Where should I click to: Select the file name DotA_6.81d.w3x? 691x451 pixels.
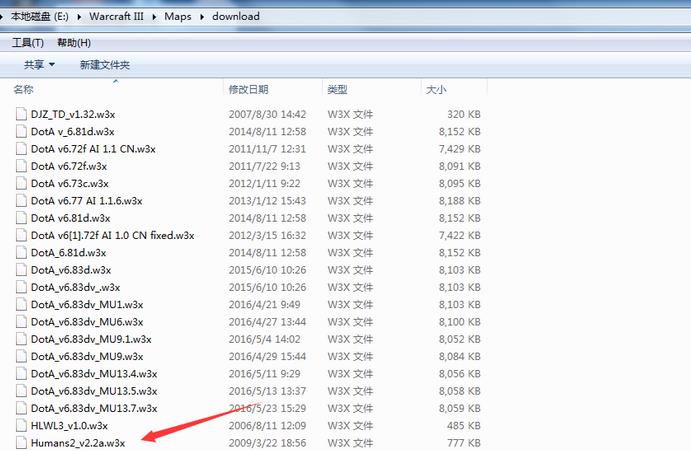[x=68, y=253]
